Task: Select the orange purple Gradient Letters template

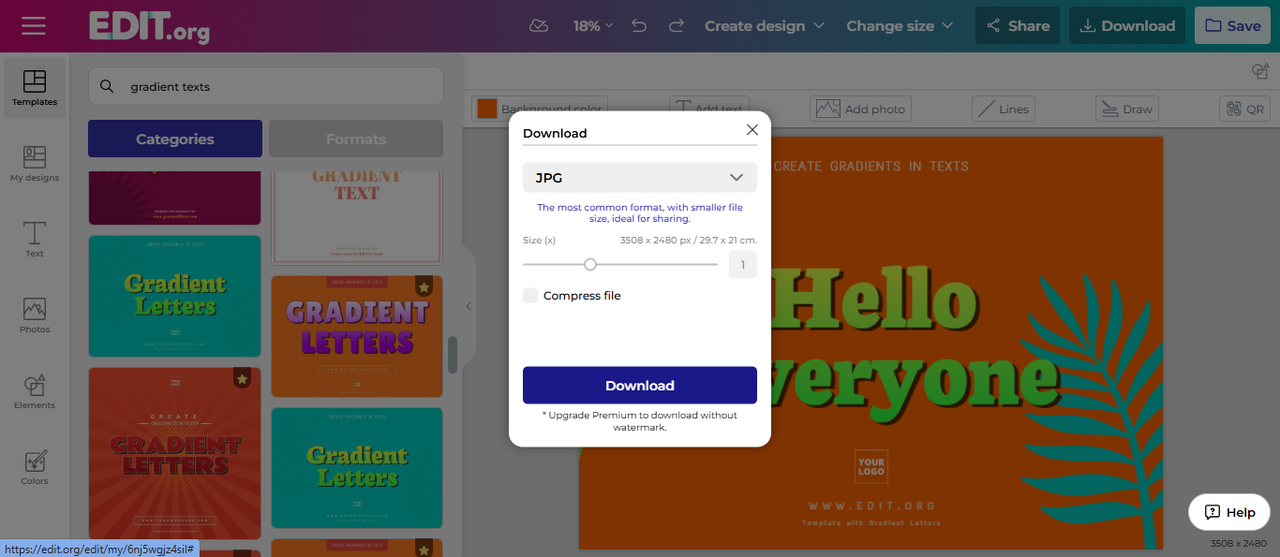Action: coord(357,336)
